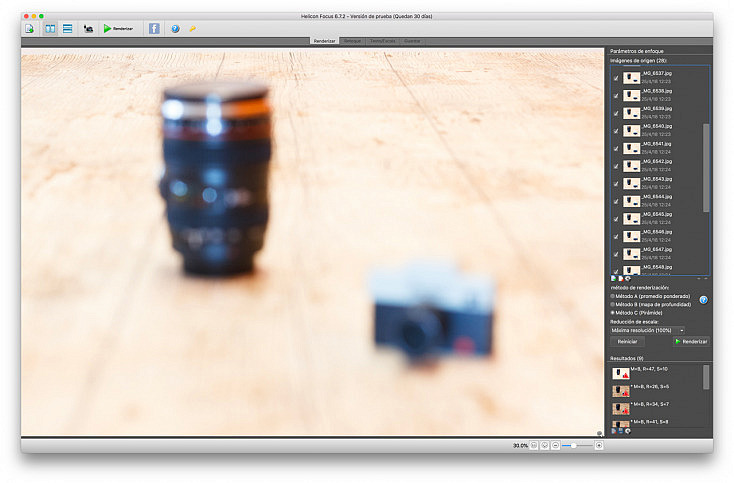Open the Máxima resolución (100%) dropdown
This screenshot has height=483, width=734.
tap(647, 330)
